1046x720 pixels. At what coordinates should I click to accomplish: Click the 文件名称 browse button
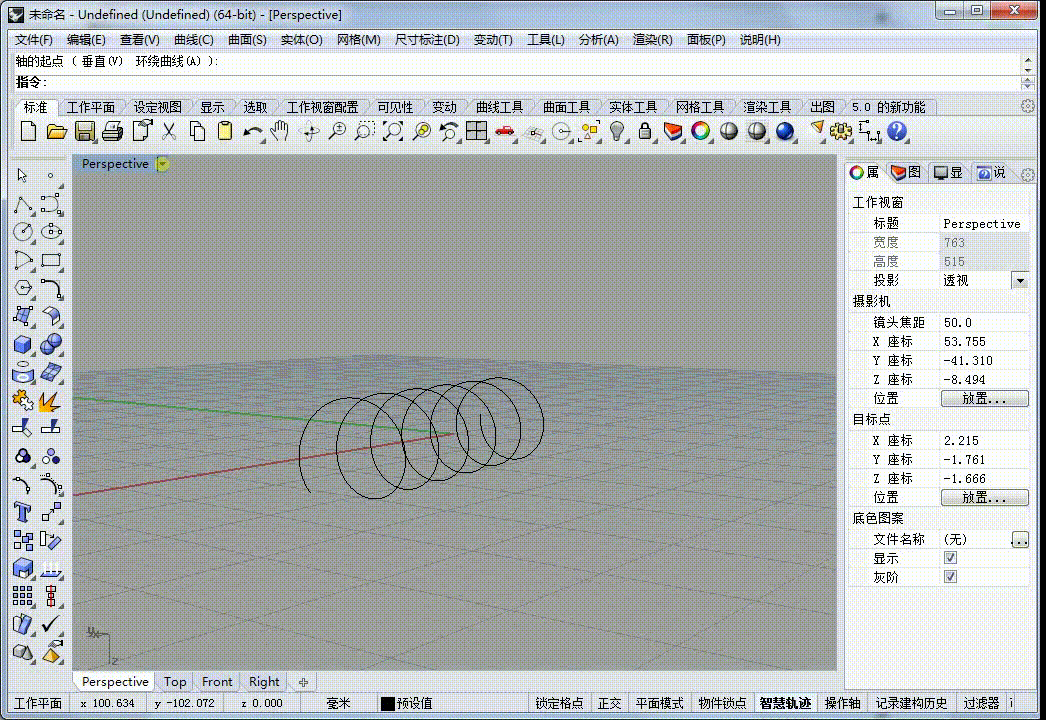pyautogui.click(x=1020, y=539)
